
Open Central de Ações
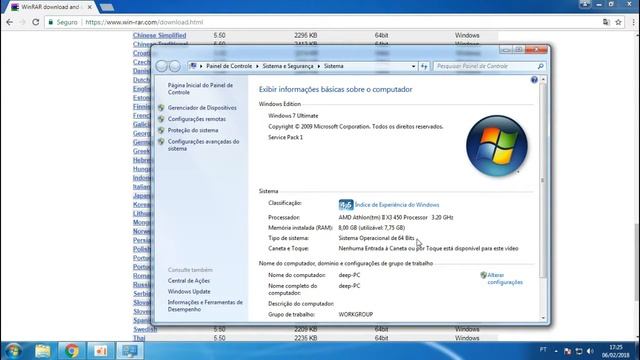tap(189, 281)
